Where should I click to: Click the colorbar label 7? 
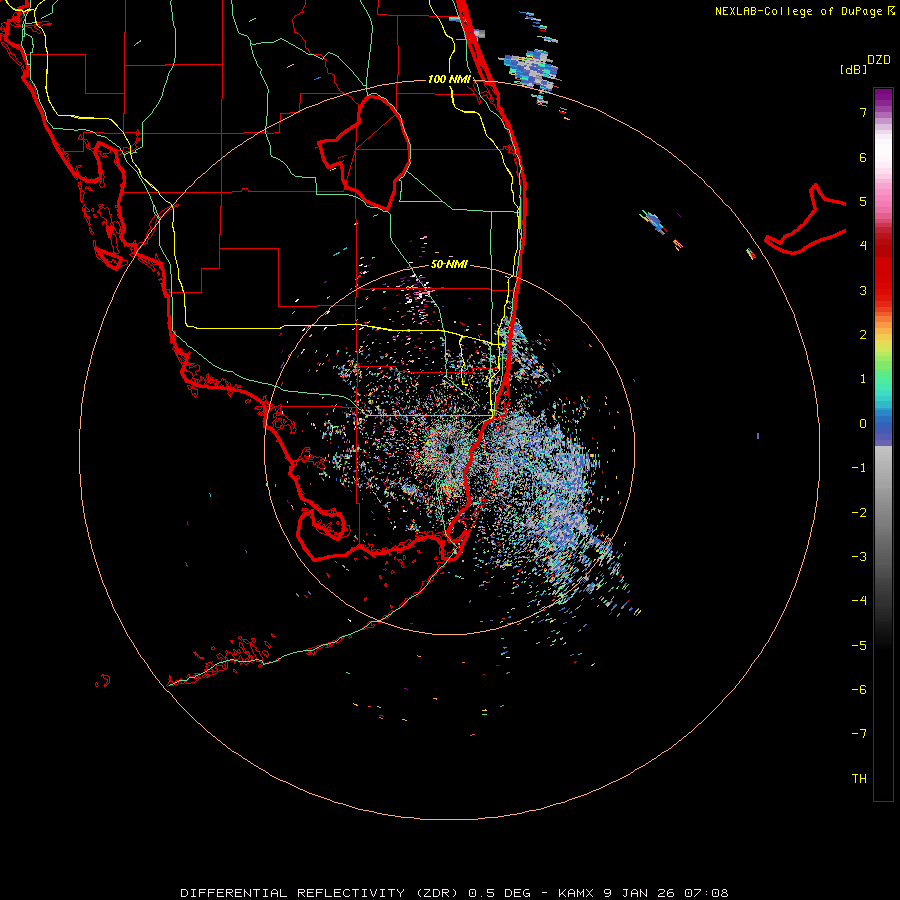pyautogui.click(x=863, y=112)
